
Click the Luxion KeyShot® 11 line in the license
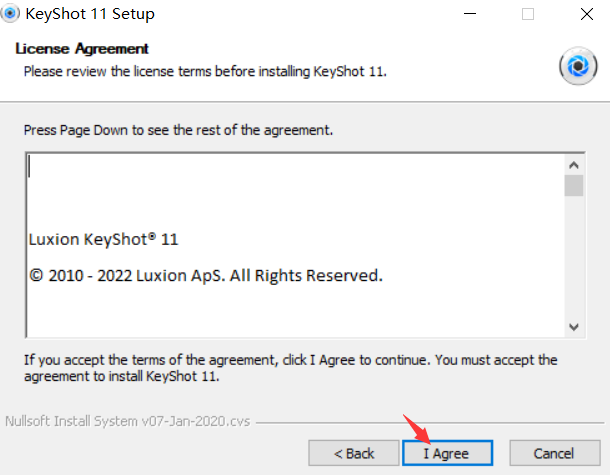coord(103,239)
